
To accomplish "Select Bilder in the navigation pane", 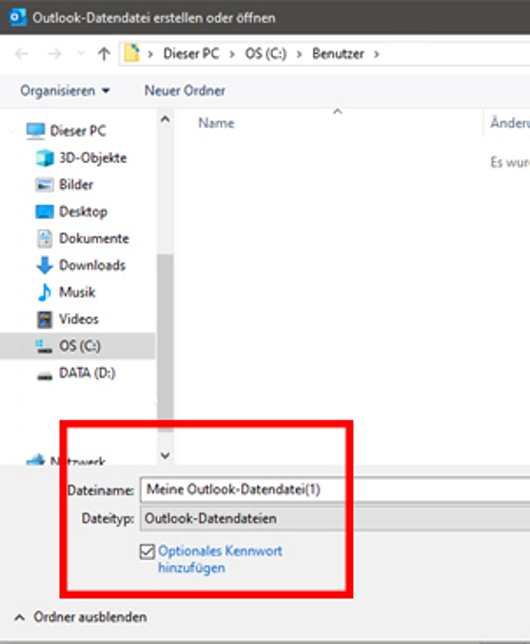I will click(65, 185).
